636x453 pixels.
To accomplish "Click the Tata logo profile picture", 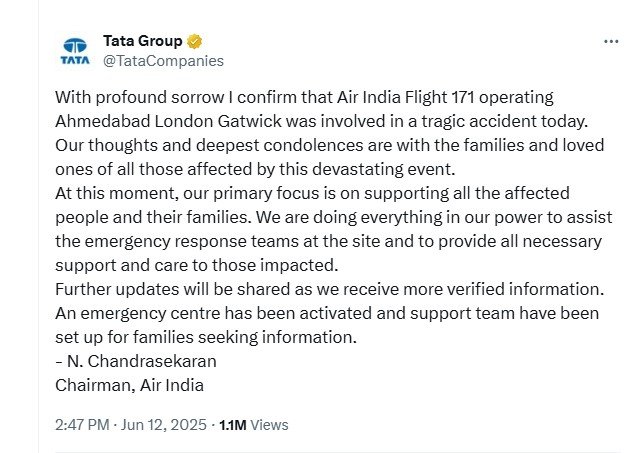I will click(76, 50).
